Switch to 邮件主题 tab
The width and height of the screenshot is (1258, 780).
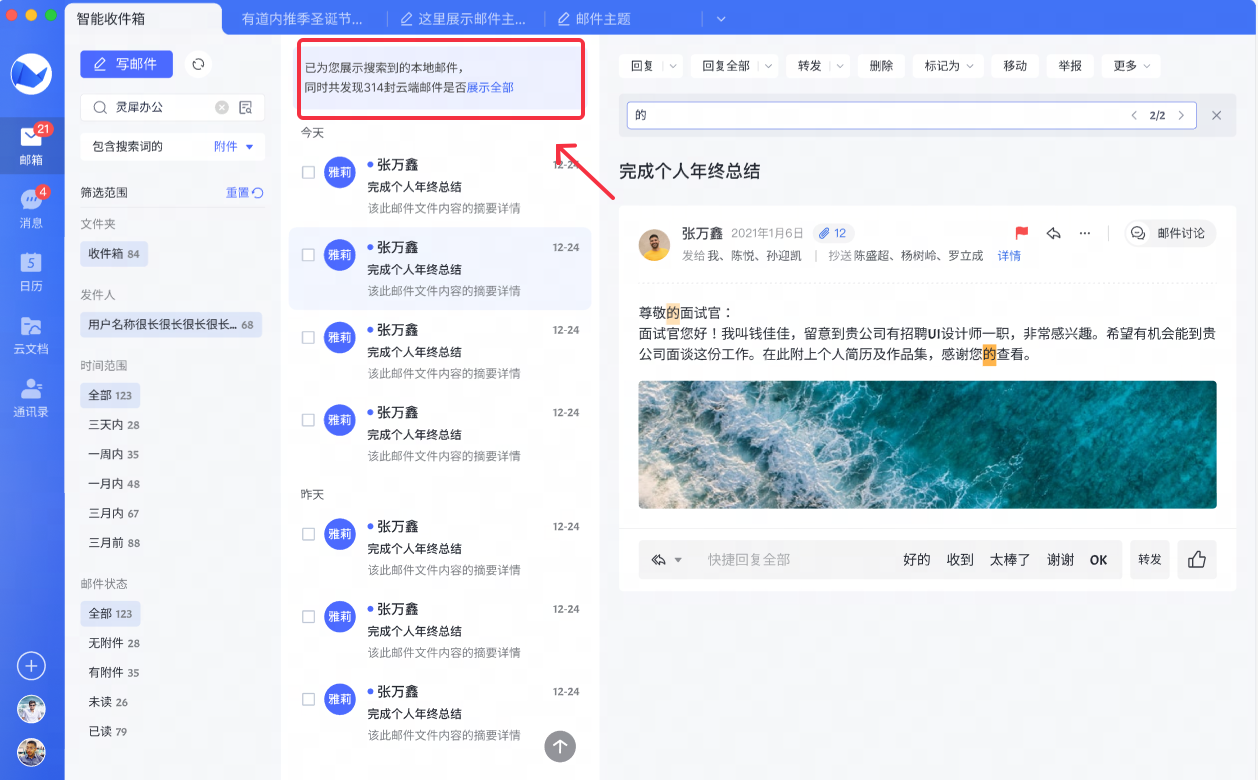(x=596, y=19)
